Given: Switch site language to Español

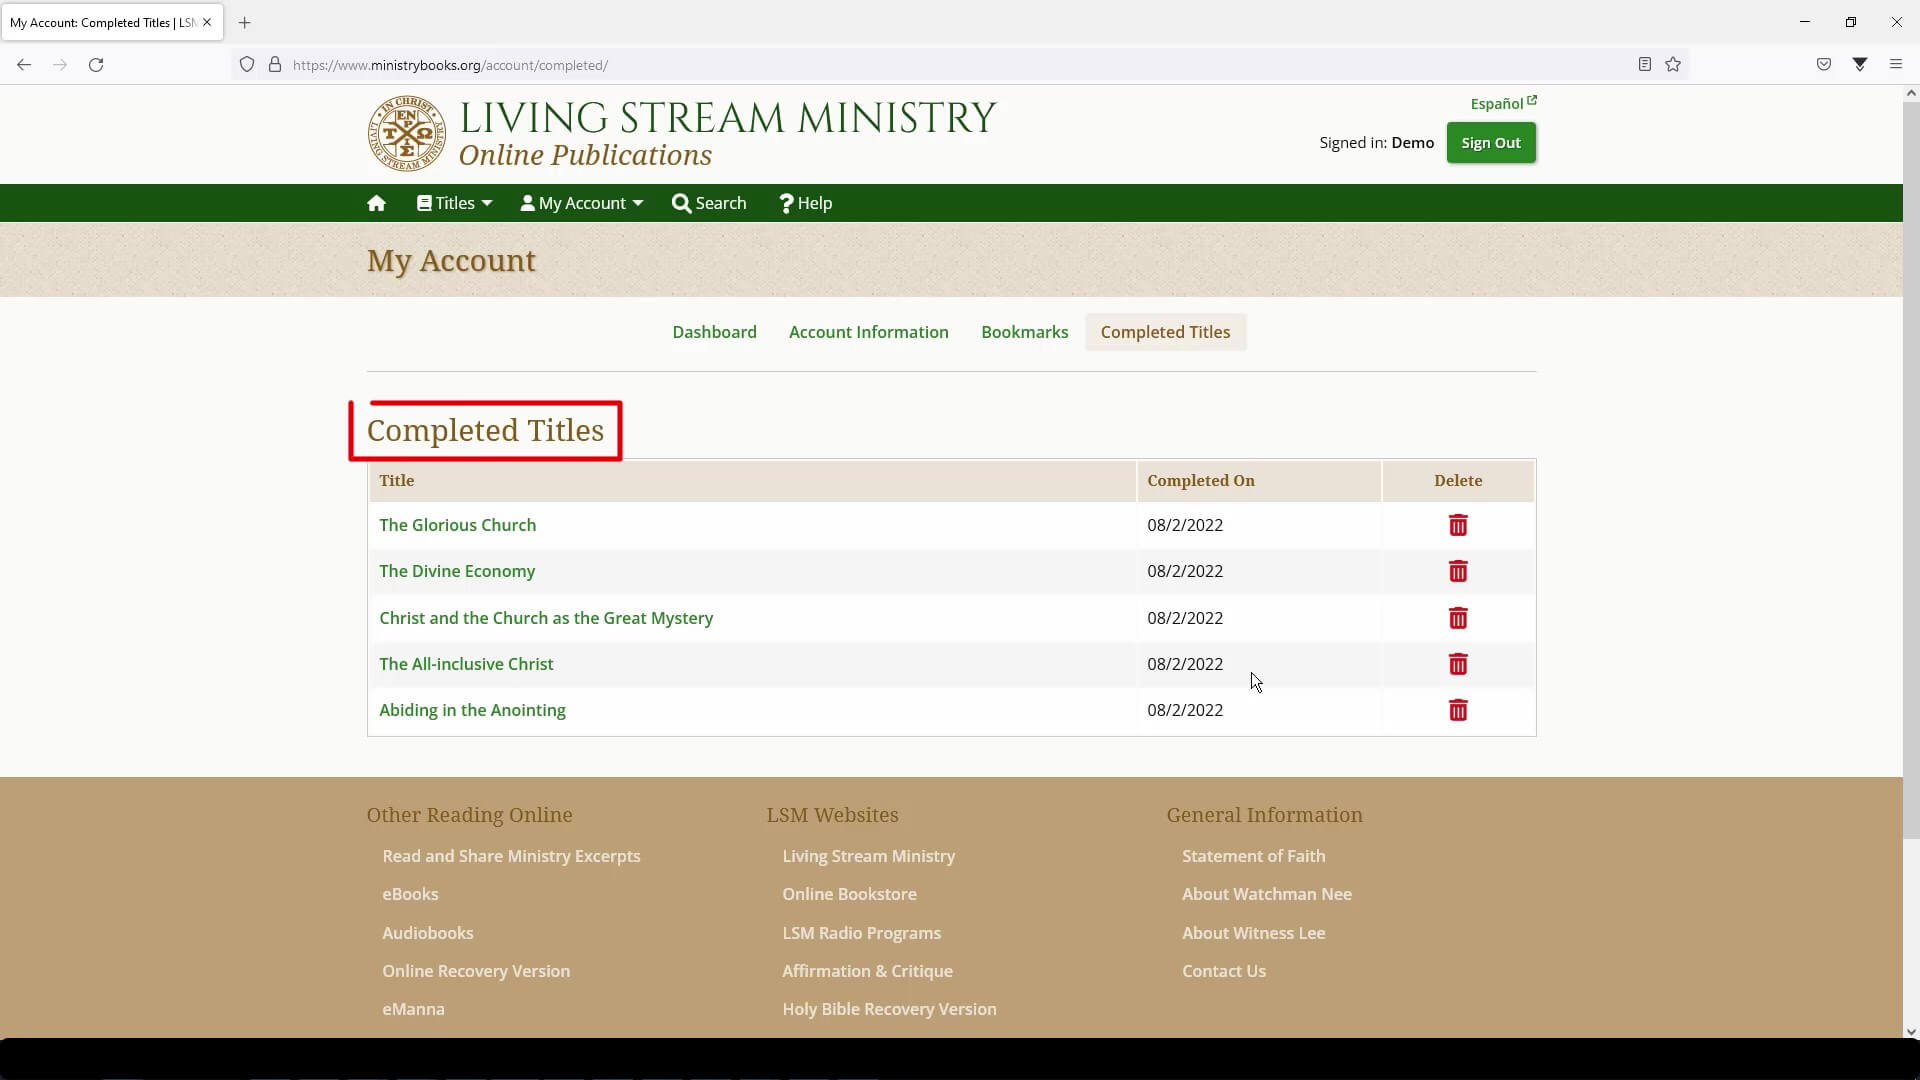Looking at the screenshot, I should click(x=1503, y=103).
